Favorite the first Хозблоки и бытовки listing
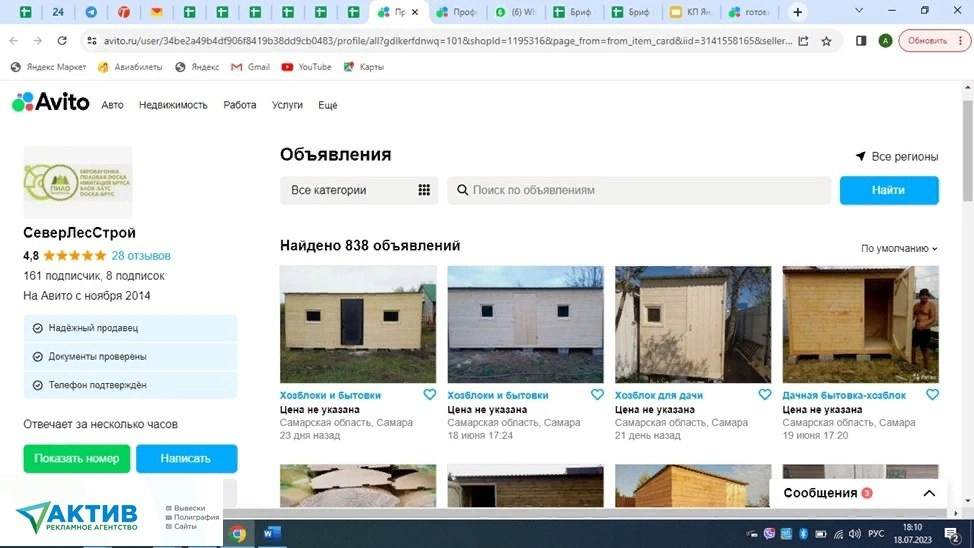 click(x=430, y=395)
